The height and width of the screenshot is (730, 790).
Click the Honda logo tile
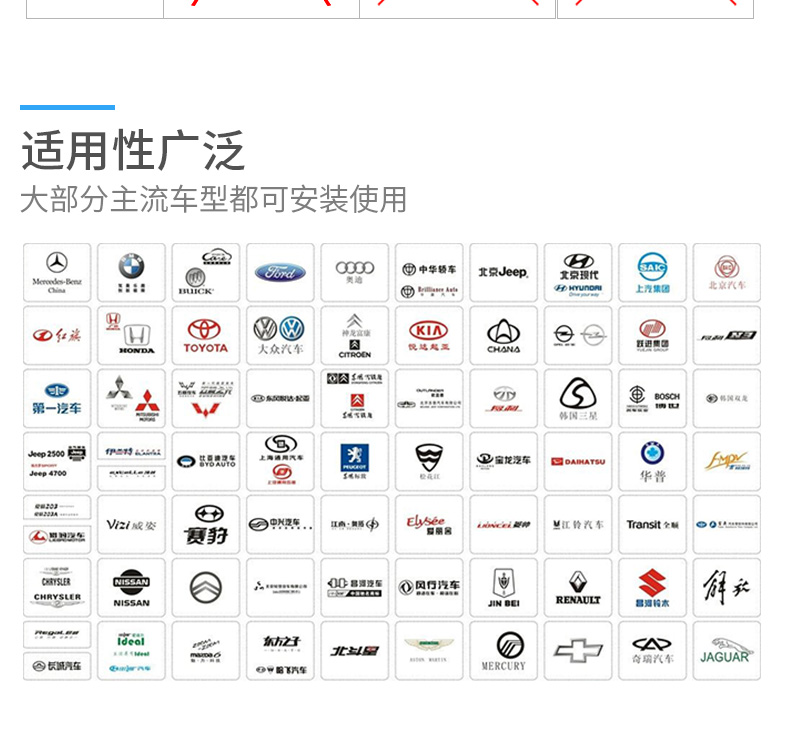pyautogui.click(x=131, y=335)
